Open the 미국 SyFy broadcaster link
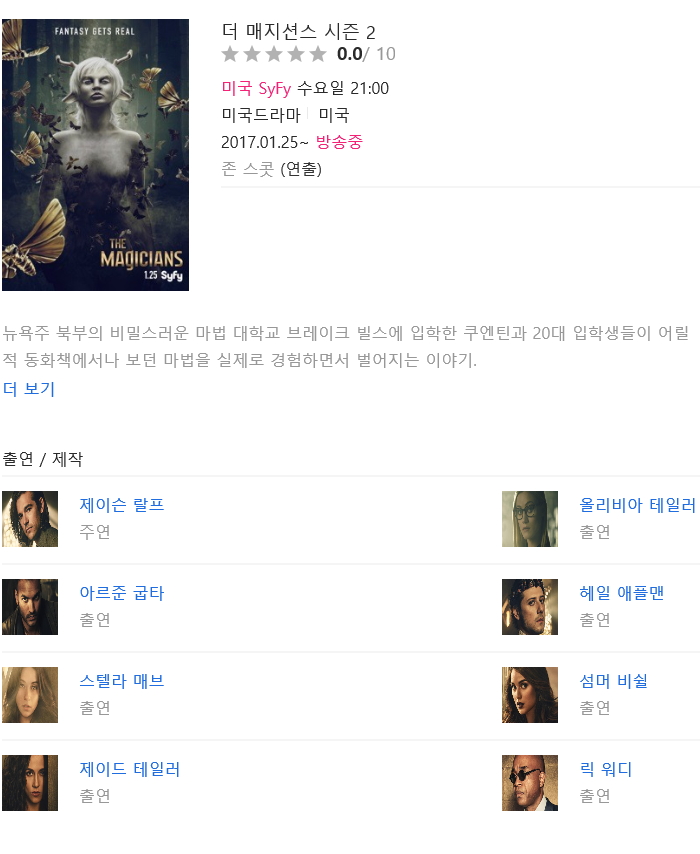This screenshot has height=854, width=700. coord(256,88)
